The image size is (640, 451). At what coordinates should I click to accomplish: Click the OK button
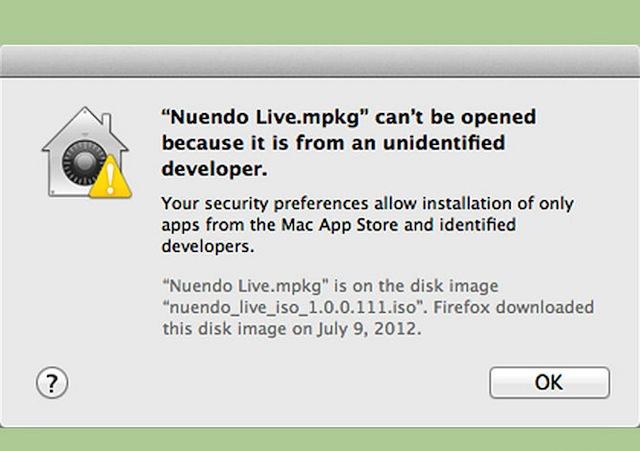(x=549, y=382)
